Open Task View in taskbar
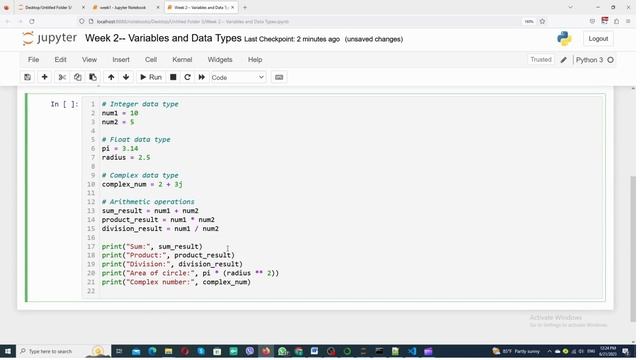Viewport: 640px width, 360px height. [119, 351]
